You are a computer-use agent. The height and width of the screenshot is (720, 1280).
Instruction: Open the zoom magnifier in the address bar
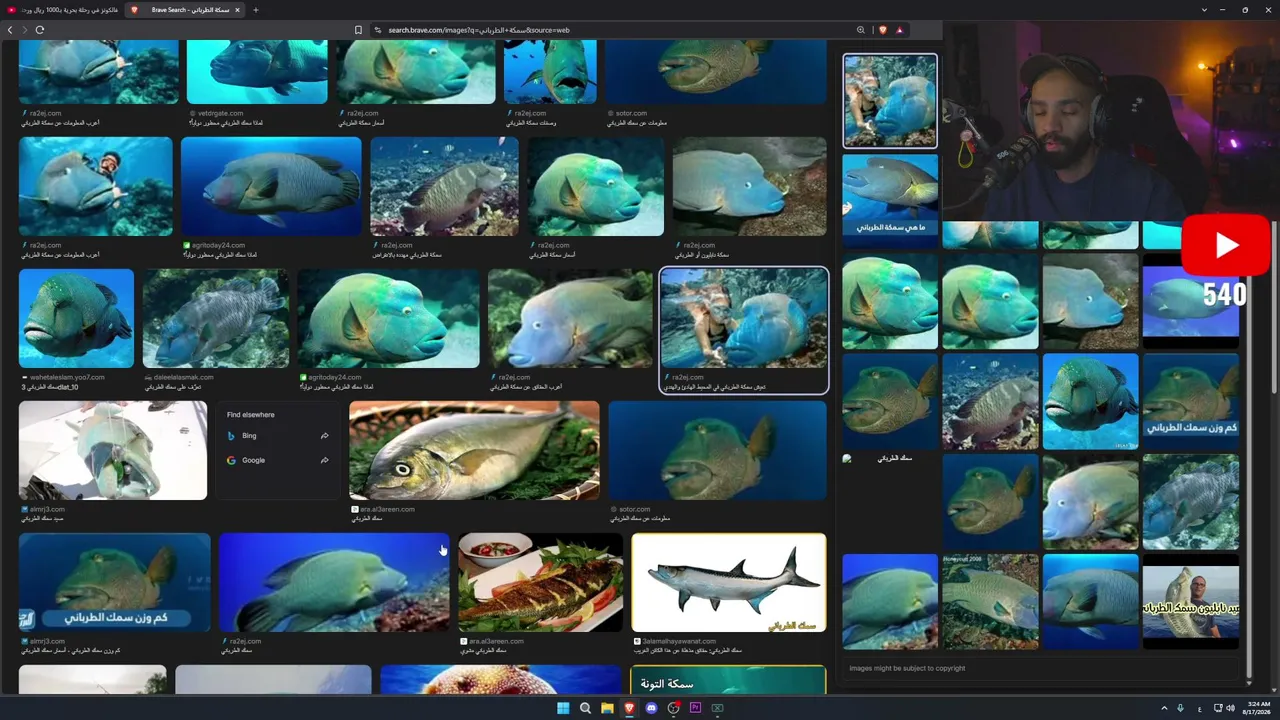(861, 30)
